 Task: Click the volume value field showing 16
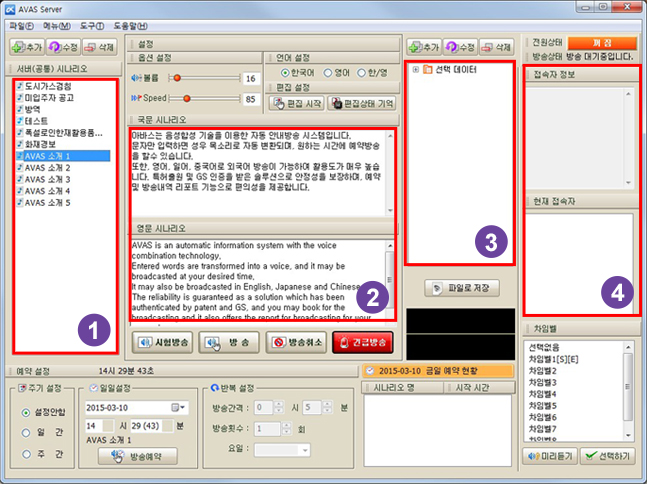(x=251, y=78)
